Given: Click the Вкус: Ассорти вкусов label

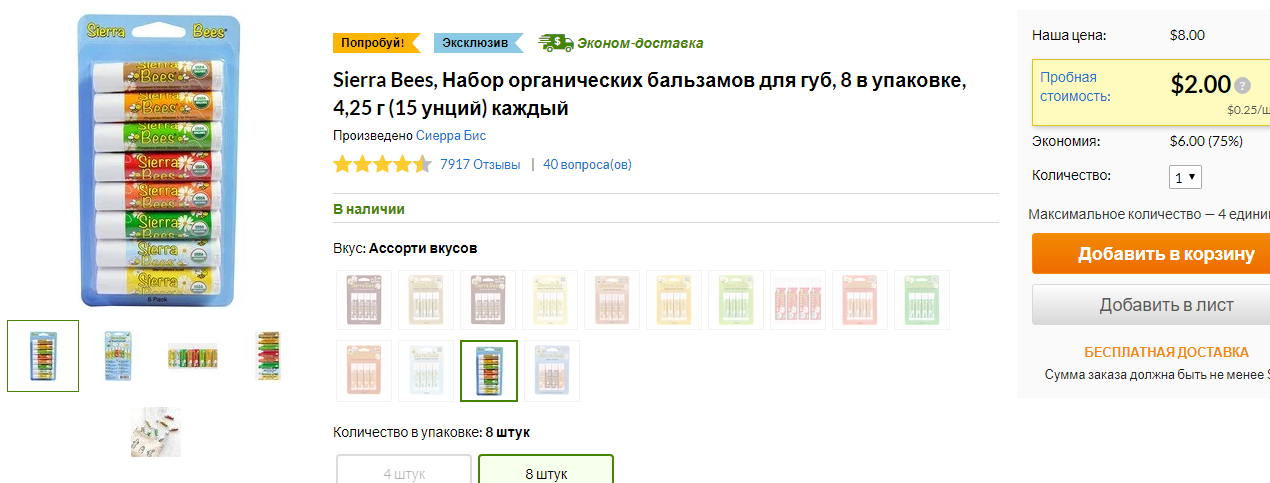Looking at the screenshot, I should pos(405,248).
